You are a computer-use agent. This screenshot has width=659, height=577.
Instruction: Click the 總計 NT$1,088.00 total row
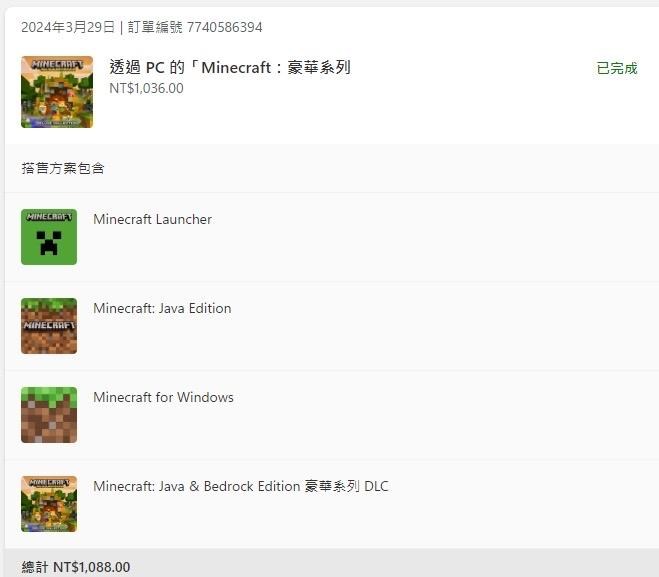tap(332, 563)
